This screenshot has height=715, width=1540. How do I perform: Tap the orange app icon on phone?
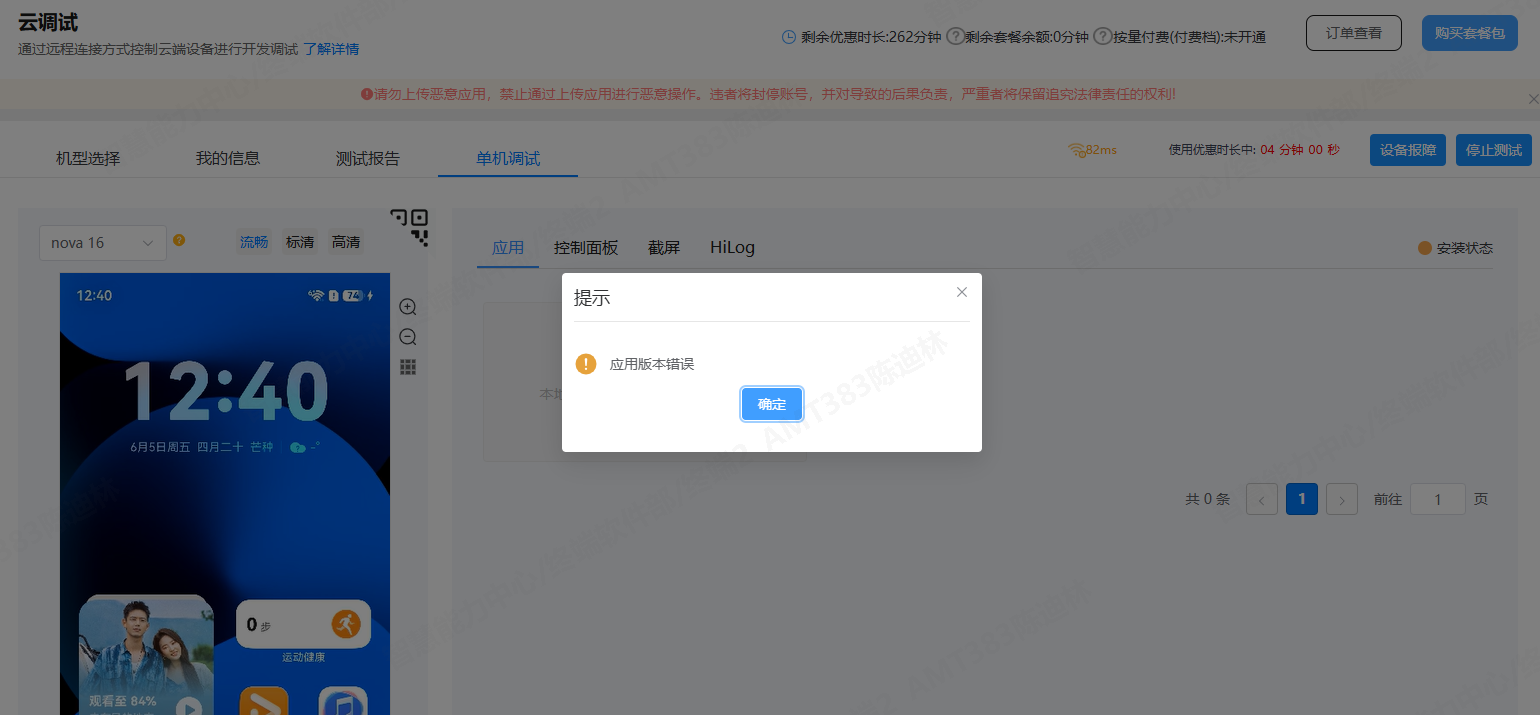[264, 701]
